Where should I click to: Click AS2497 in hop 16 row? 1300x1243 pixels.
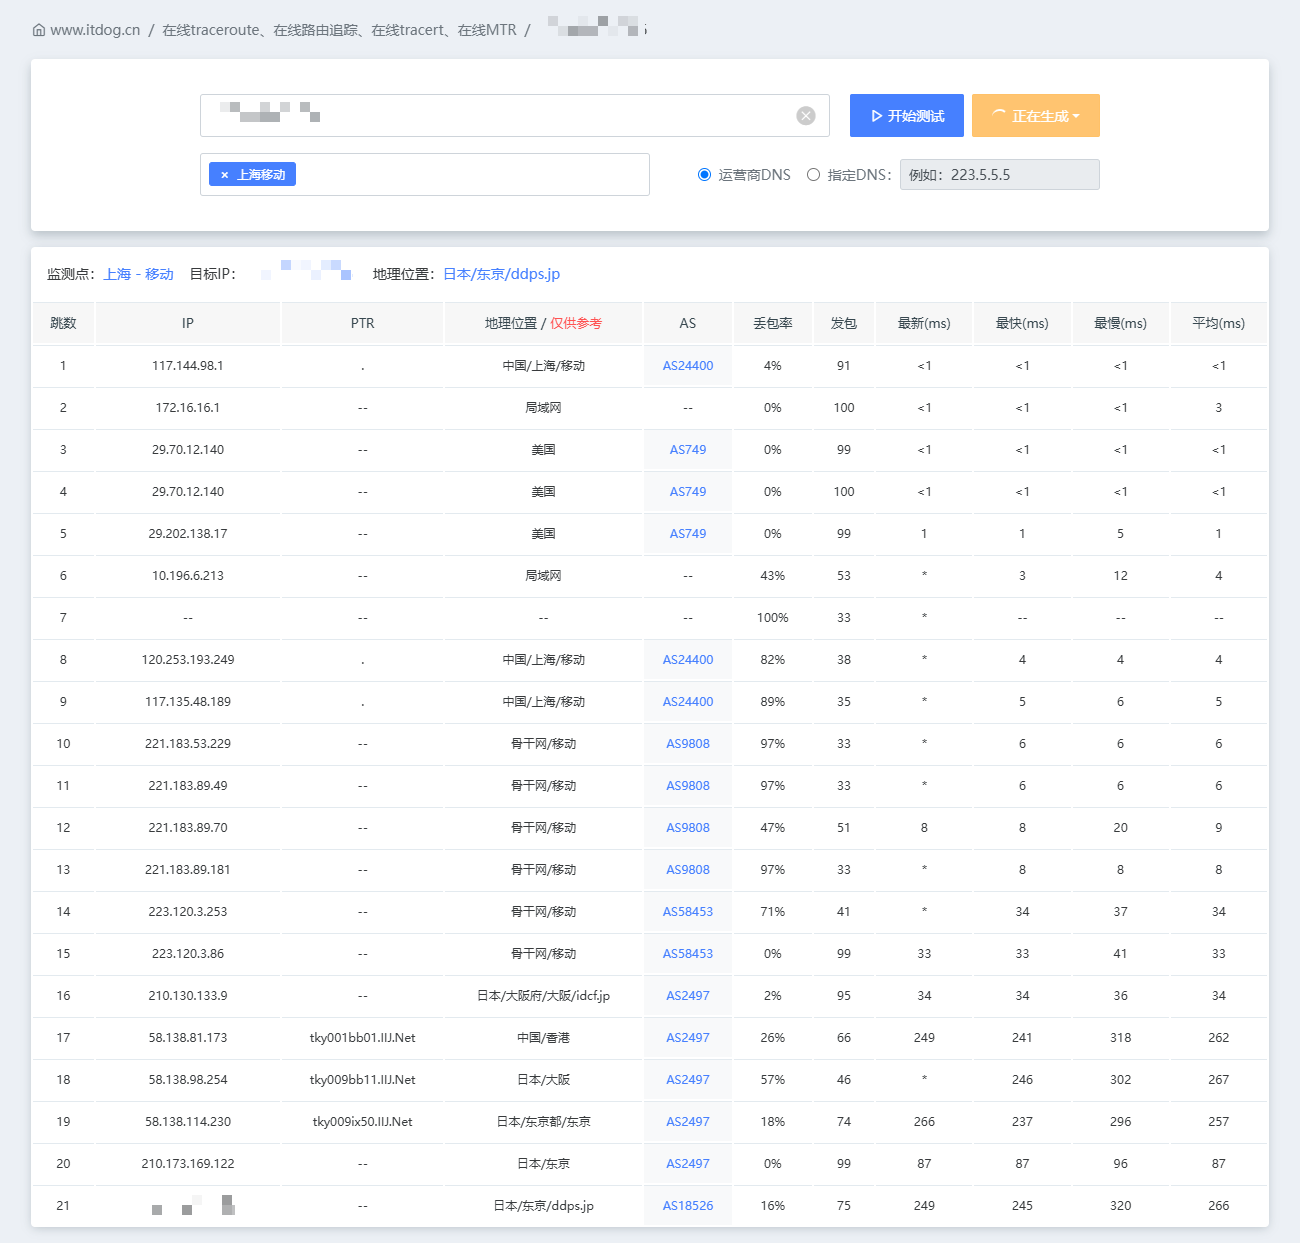point(688,996)
